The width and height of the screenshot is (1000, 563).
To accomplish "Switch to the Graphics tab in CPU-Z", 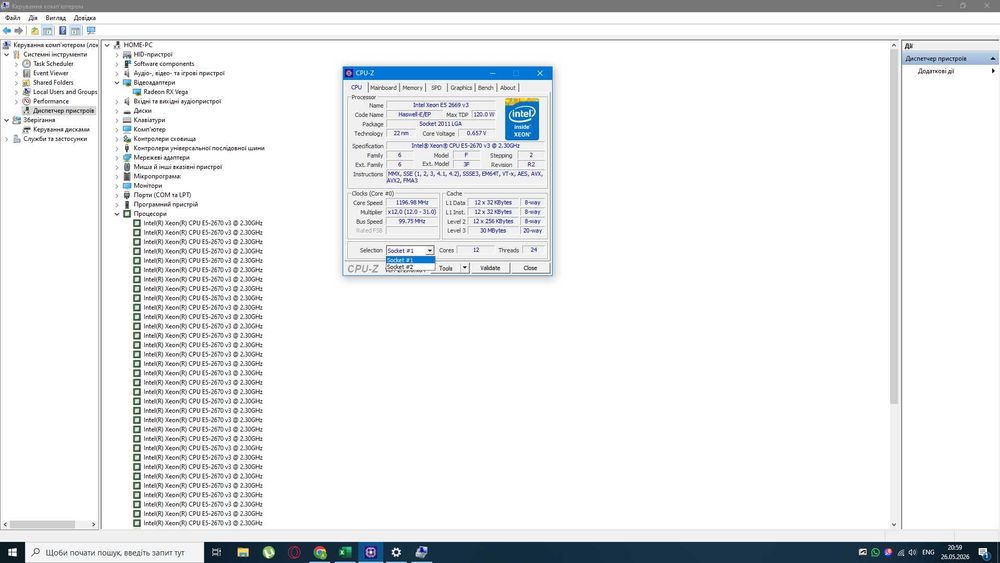I will pos(460,88).
